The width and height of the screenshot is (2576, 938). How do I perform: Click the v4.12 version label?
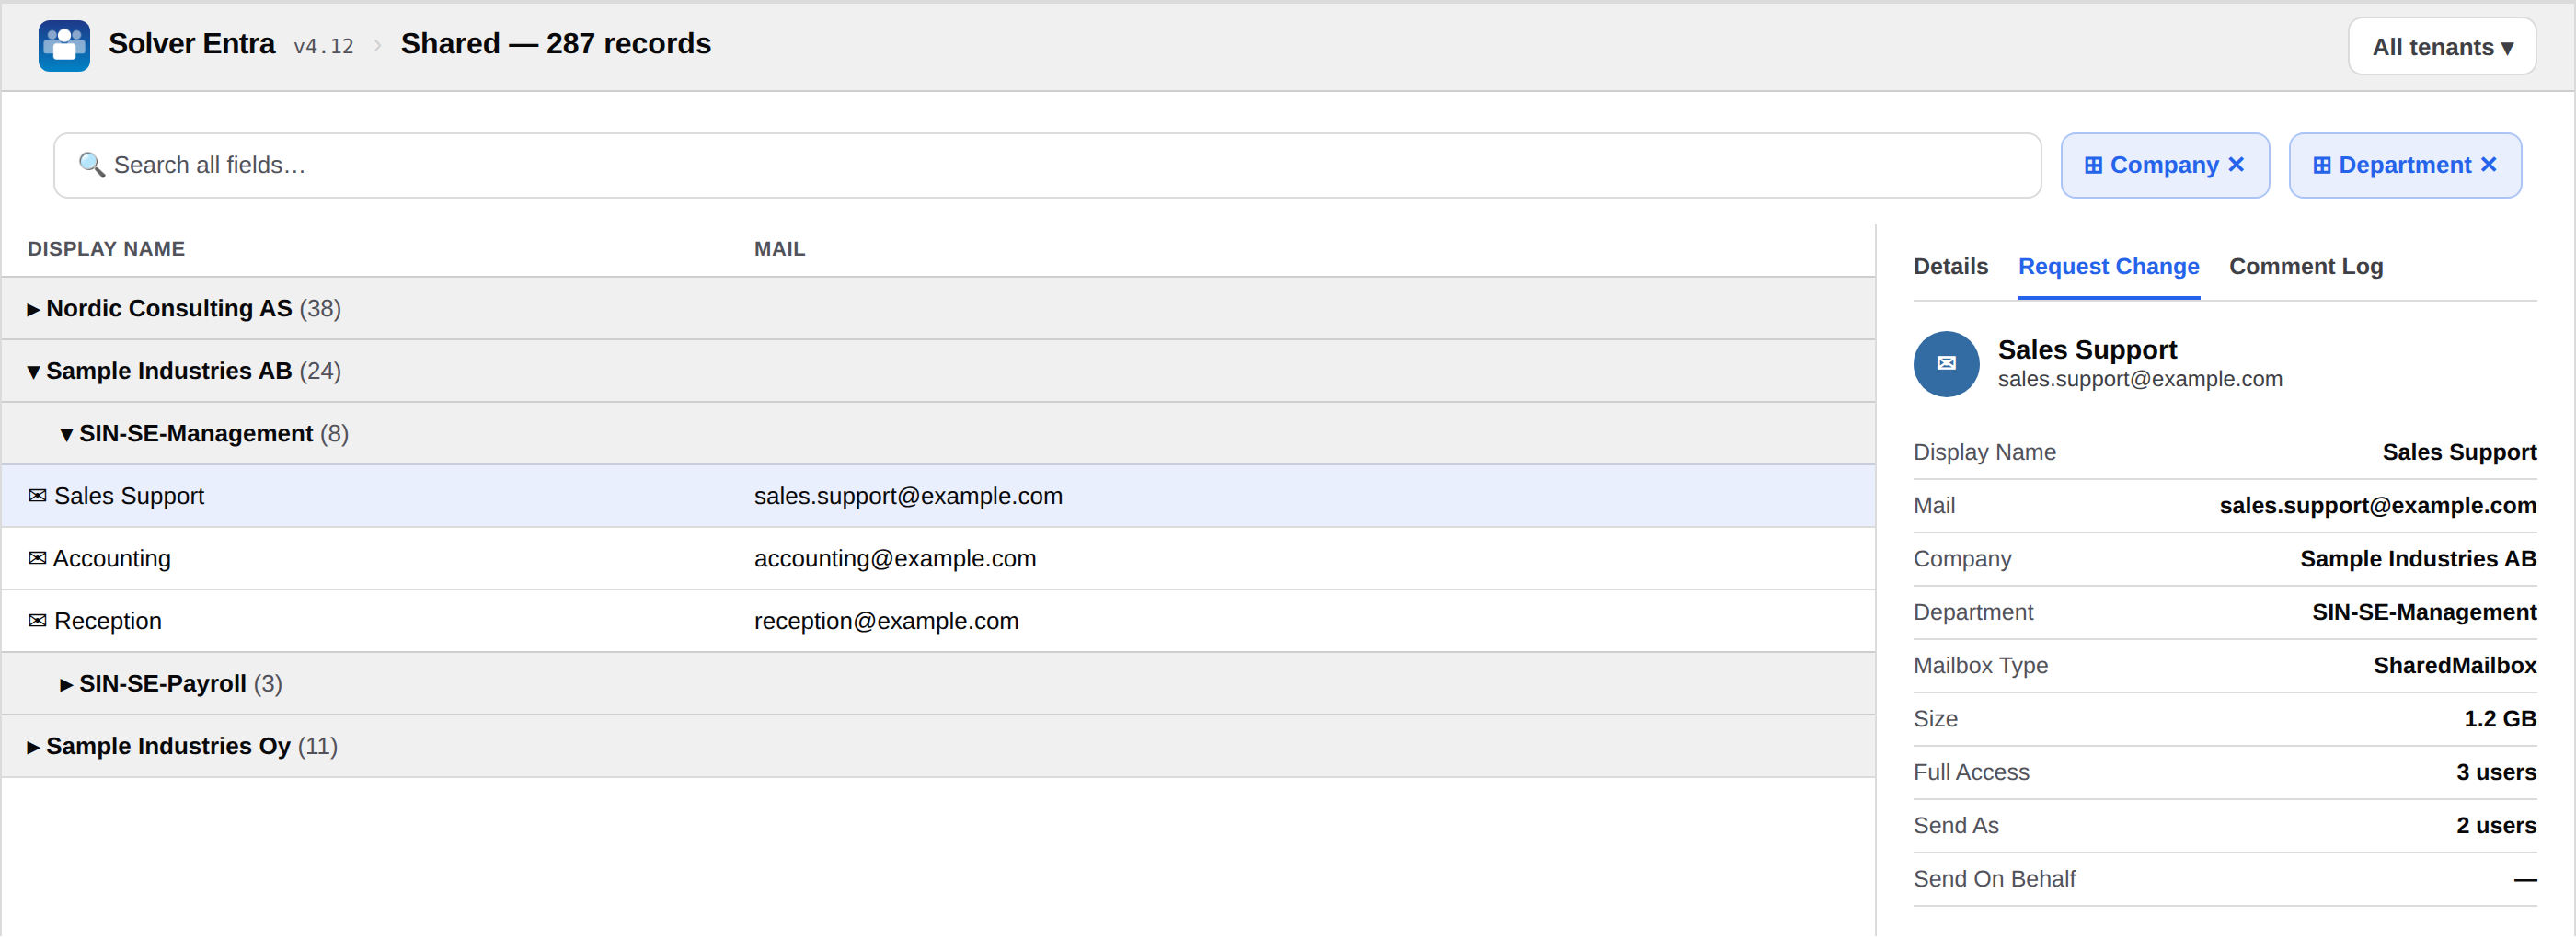[x=323, y=46]
